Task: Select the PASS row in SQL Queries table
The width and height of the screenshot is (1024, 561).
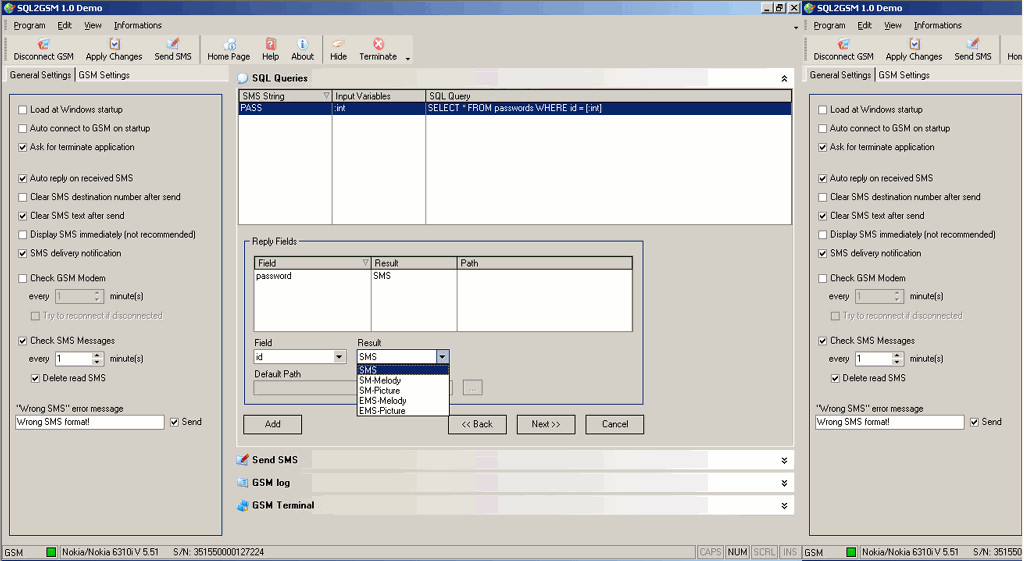Action: [515, 108]
